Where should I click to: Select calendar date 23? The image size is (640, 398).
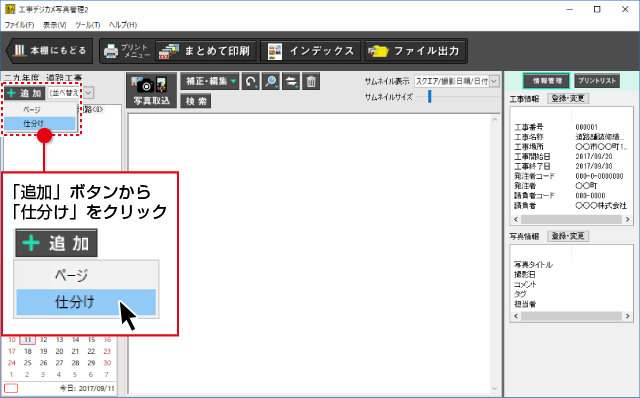coord(107,351)
